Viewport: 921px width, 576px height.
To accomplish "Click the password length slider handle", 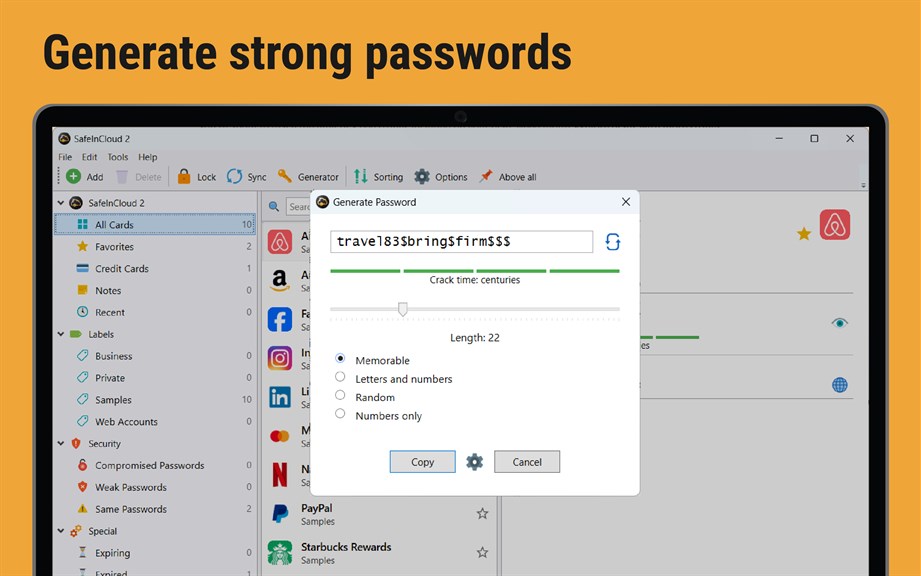I will (402, 309).
